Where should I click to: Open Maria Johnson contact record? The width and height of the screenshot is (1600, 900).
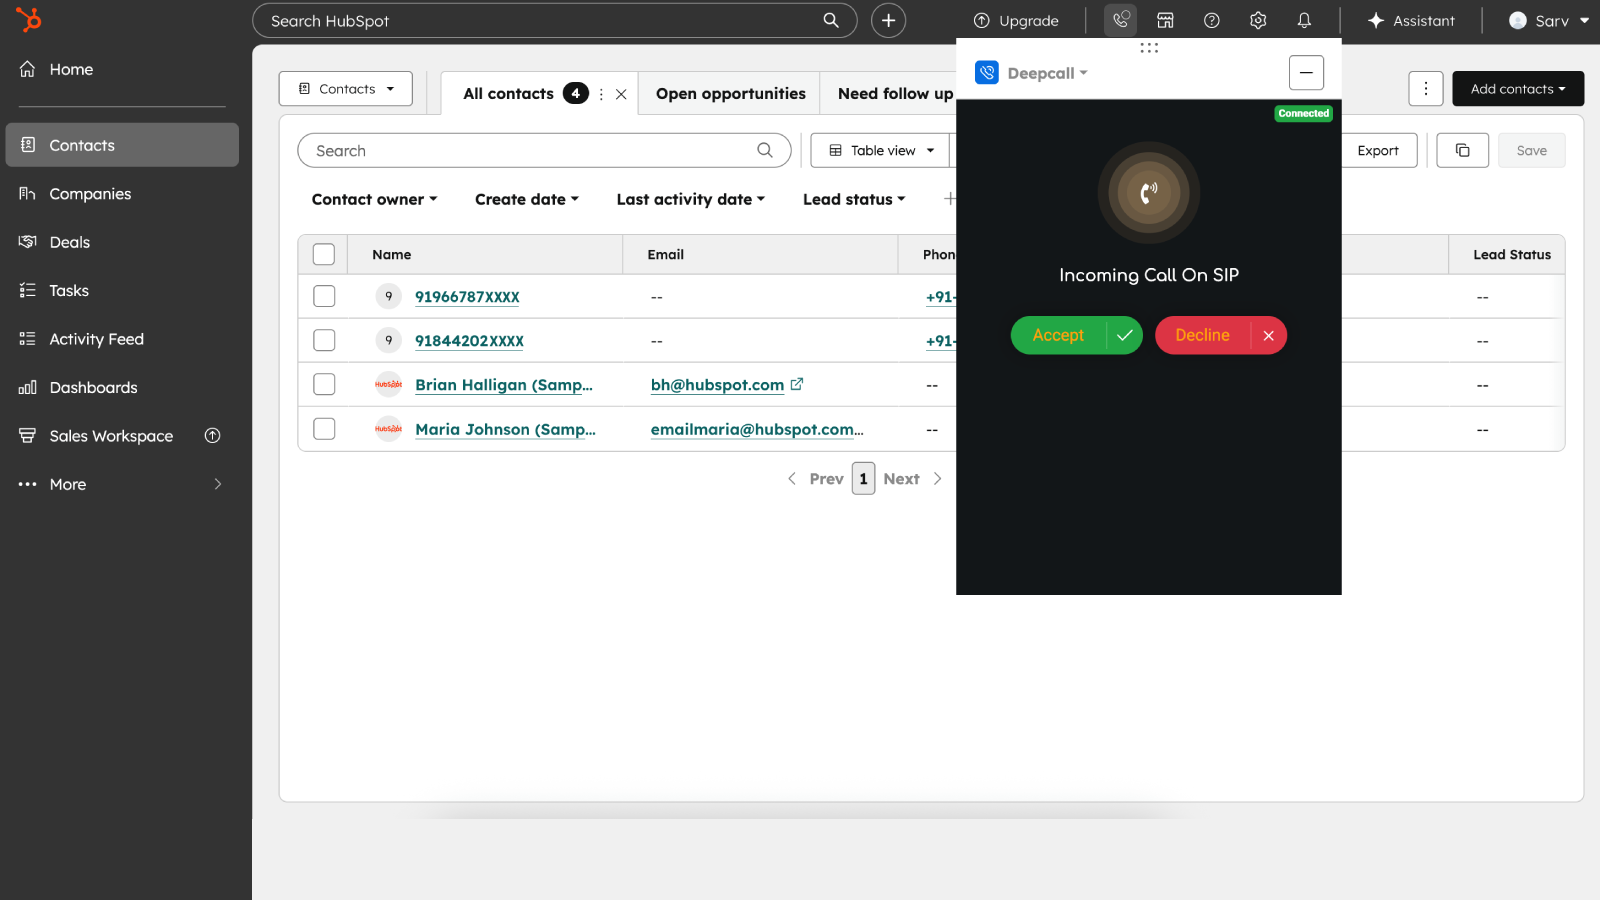pos(505,429)
